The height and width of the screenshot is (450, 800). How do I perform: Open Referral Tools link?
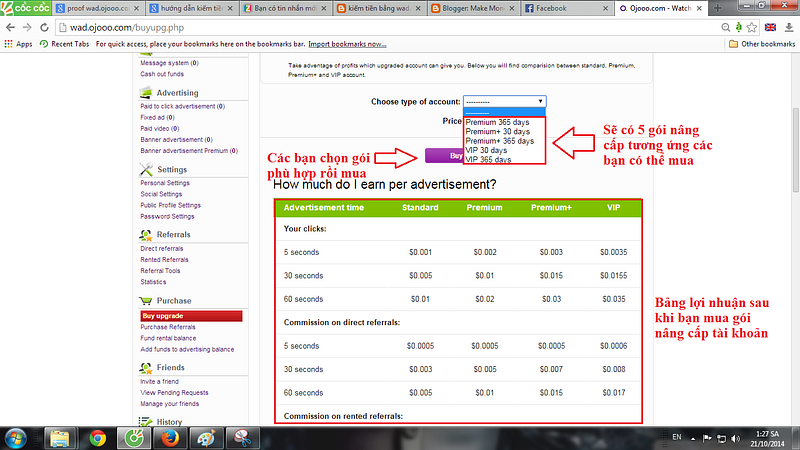pos(160,271)
